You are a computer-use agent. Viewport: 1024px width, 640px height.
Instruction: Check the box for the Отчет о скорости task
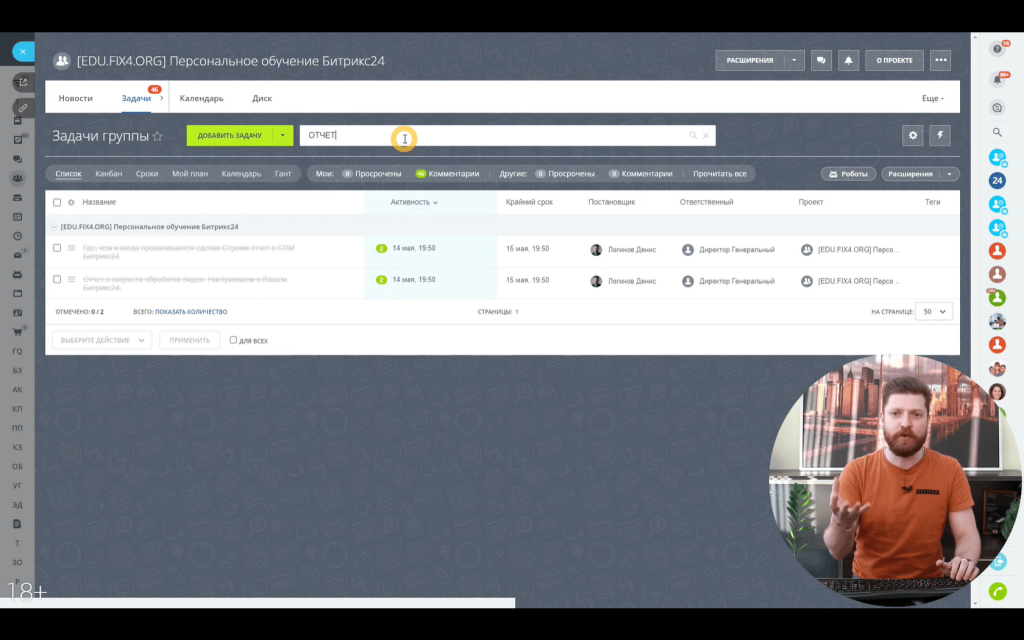coord(57,280)
